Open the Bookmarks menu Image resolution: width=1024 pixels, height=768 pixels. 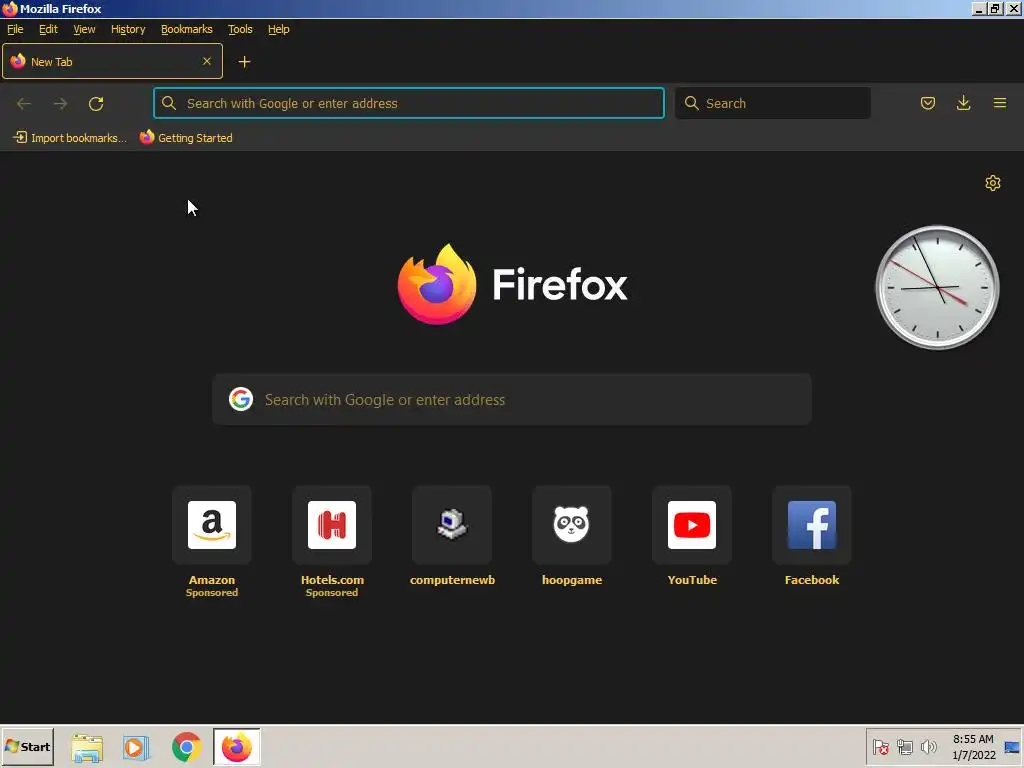[187, 29]
